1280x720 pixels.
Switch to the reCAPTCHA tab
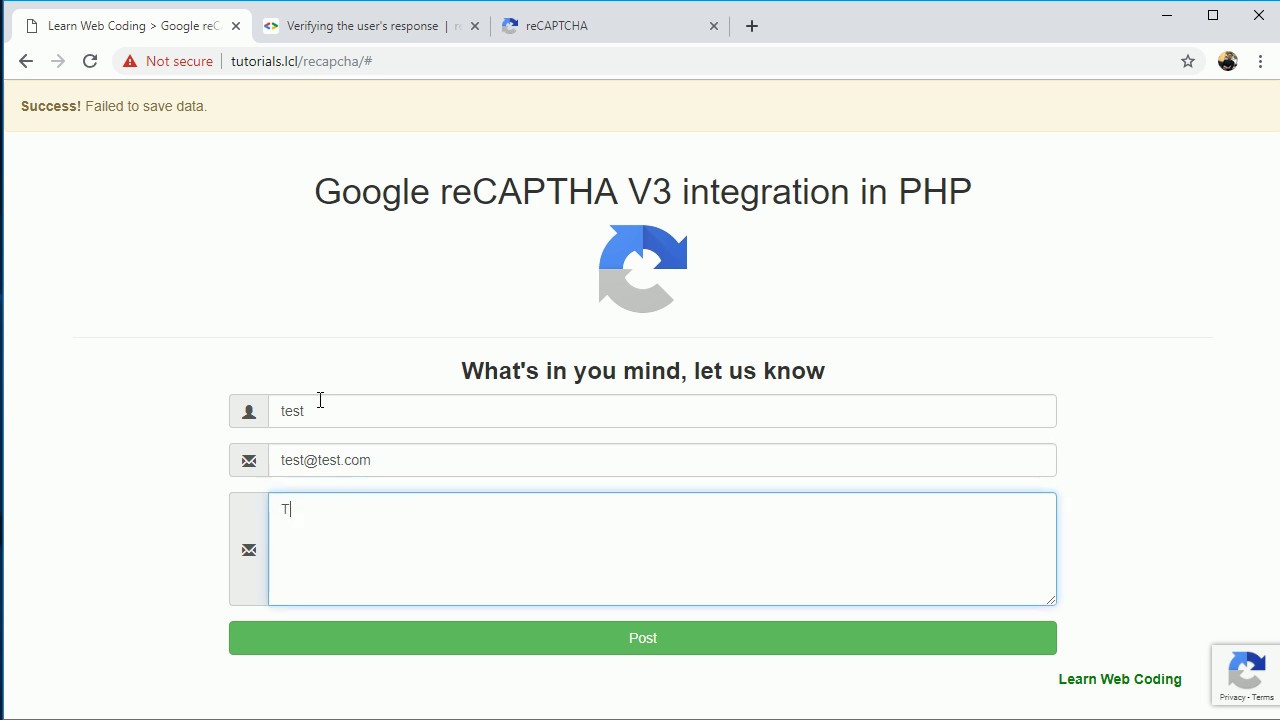tap(611, 26)
